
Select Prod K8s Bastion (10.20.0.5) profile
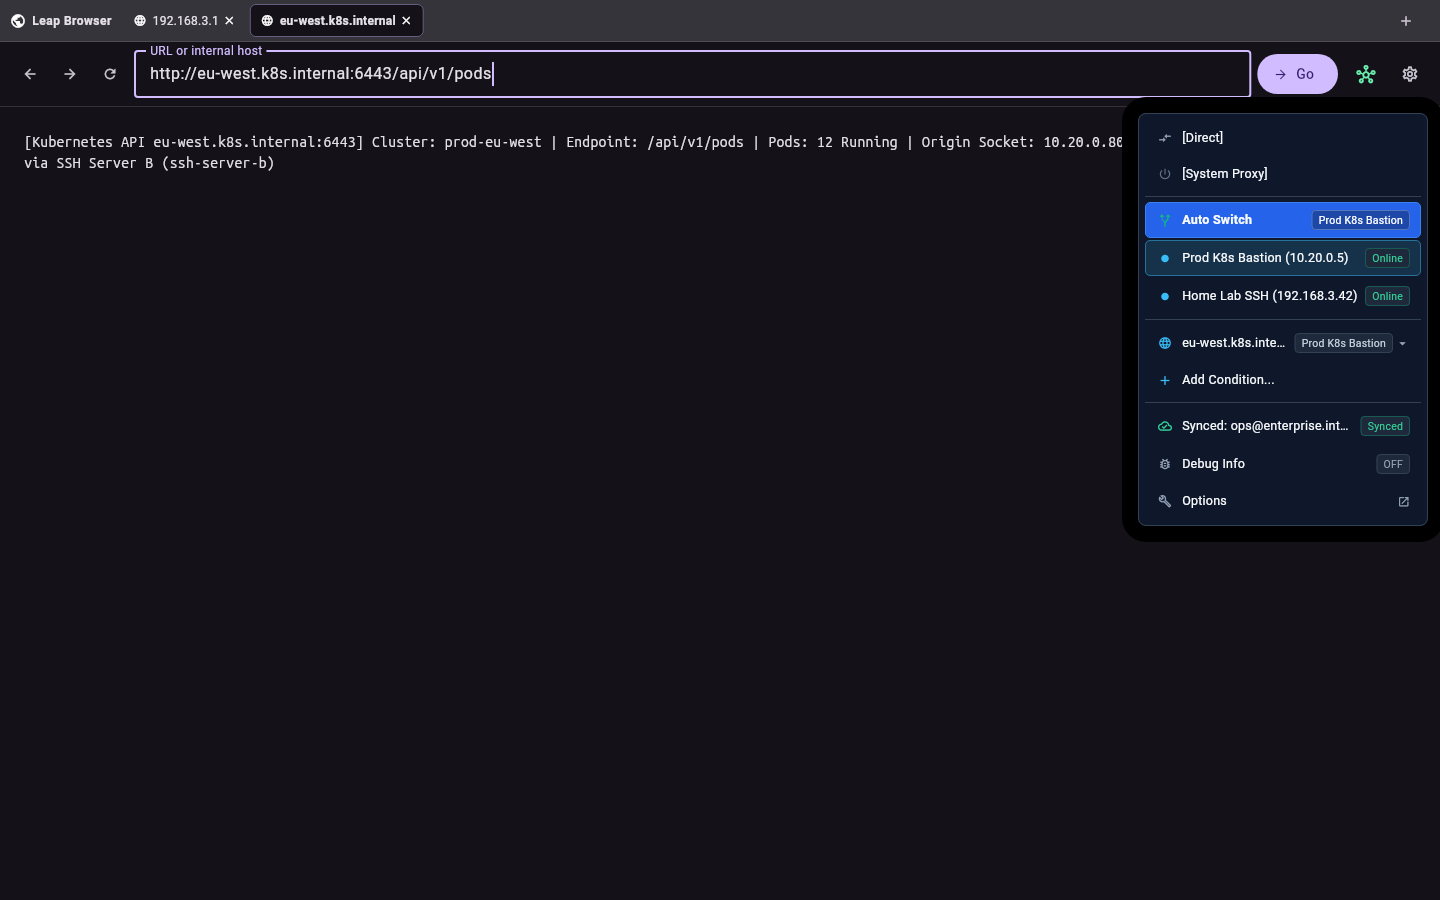[x=1283, y=258]
